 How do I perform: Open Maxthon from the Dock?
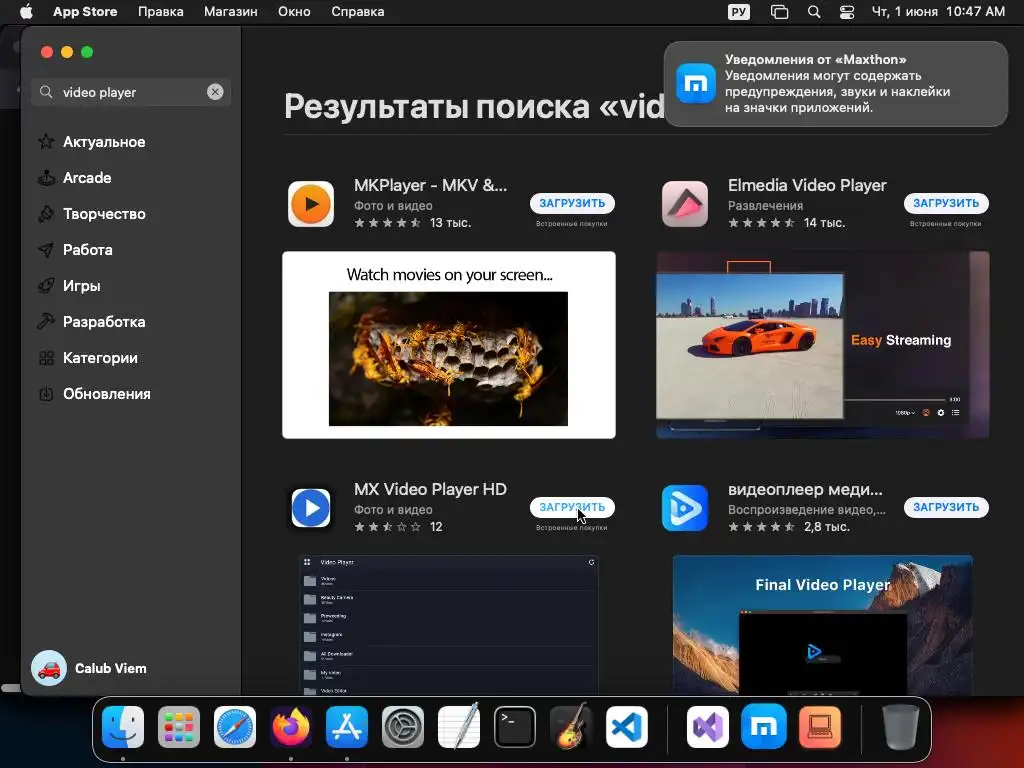coord(764,727)
